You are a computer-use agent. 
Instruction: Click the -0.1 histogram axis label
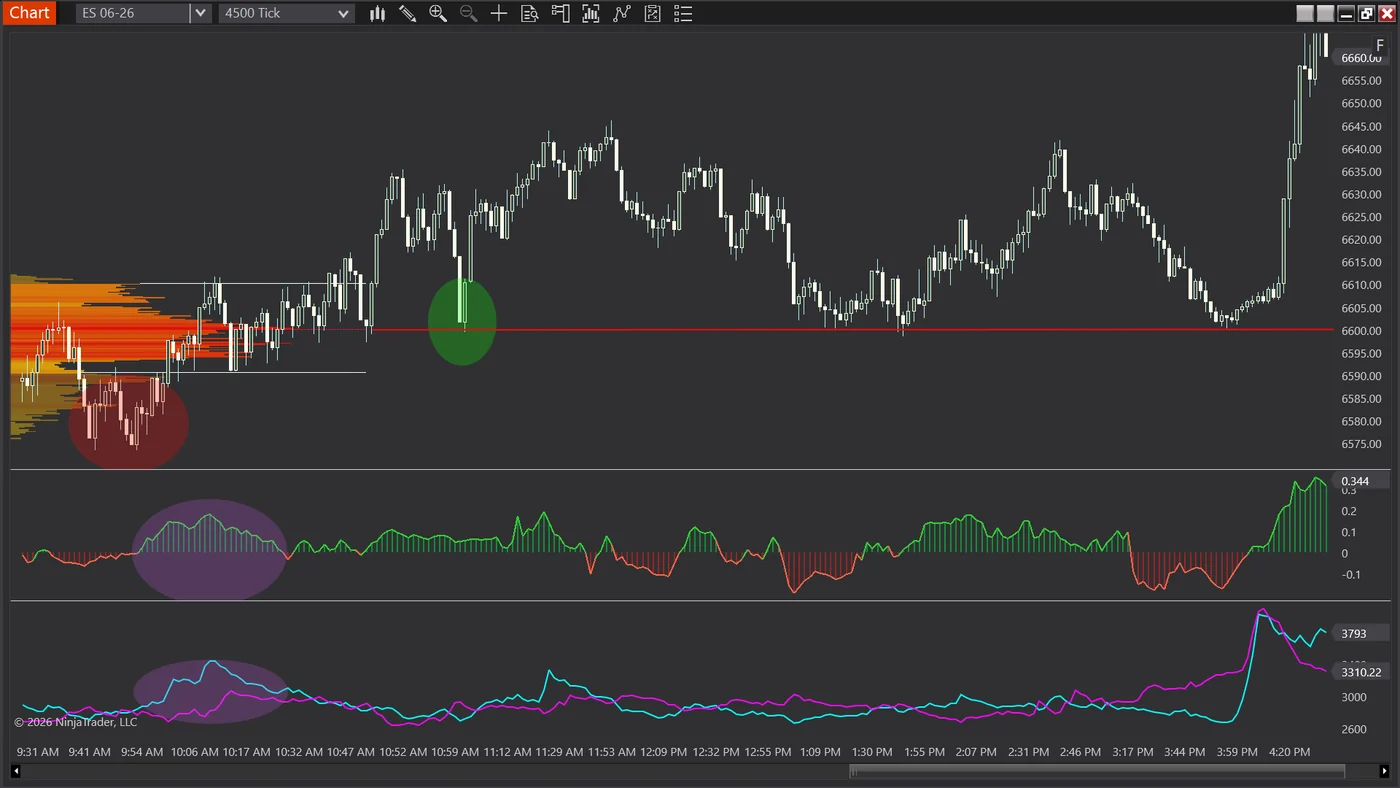coord(1351,574)
